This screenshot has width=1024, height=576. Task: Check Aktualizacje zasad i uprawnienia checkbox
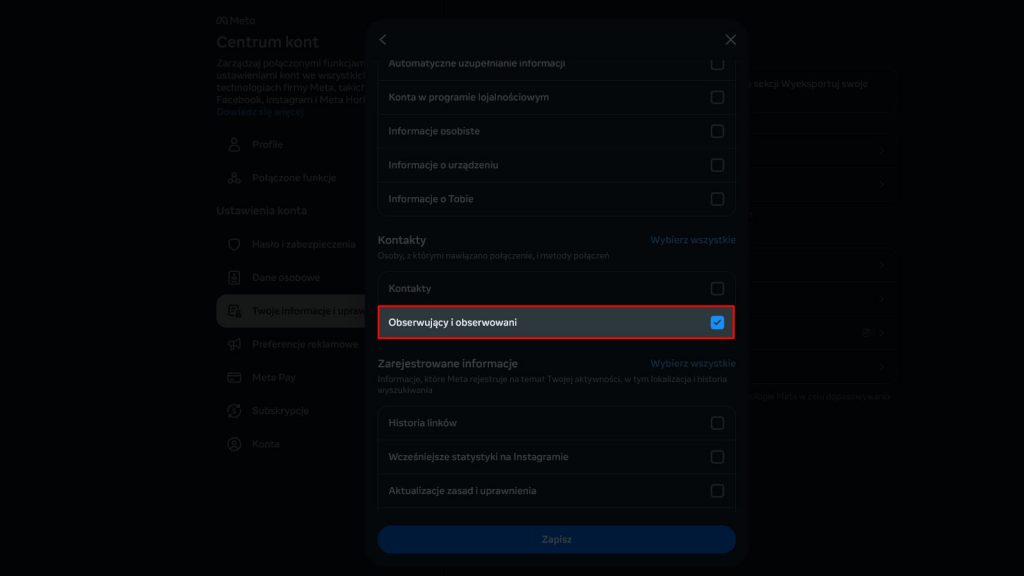click(x=717, y=491)
